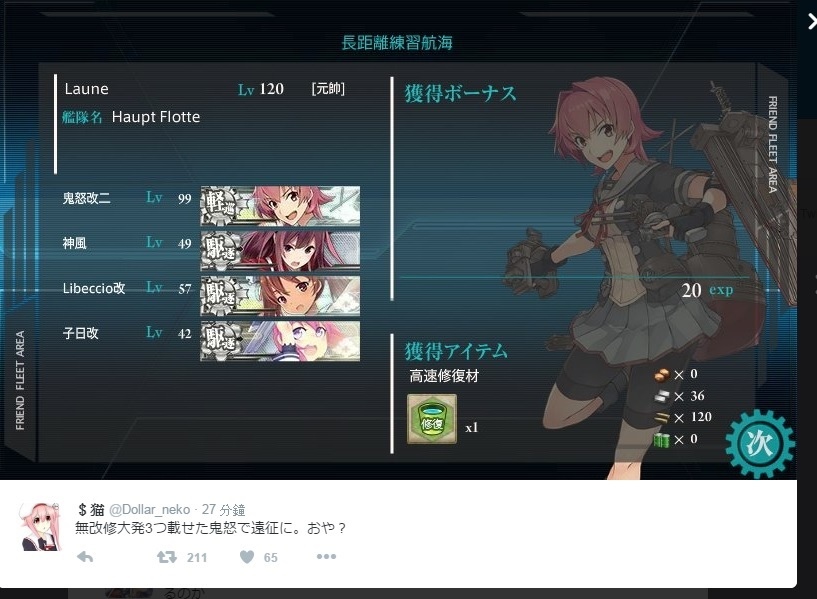Viewport: 817px width, 599px height.
Task: Click the teal gear 次 next button
Action: point(759,444)
